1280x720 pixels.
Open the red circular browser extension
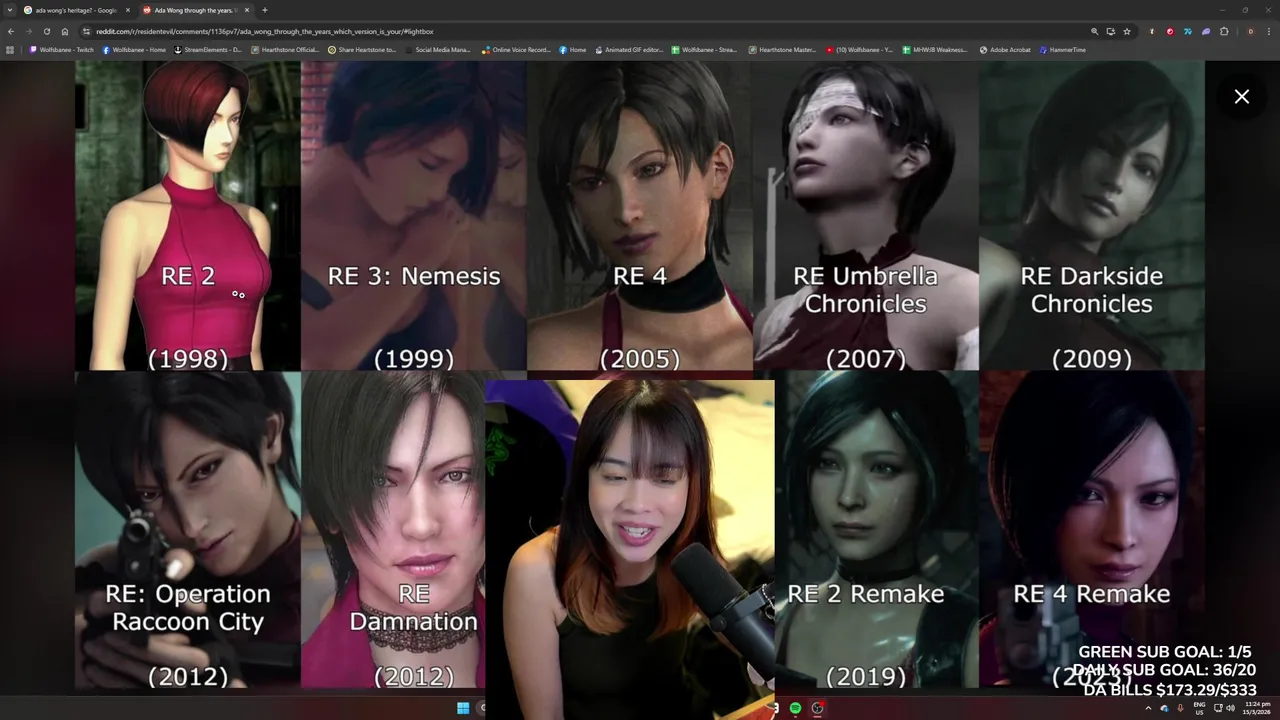point(1170,31)
